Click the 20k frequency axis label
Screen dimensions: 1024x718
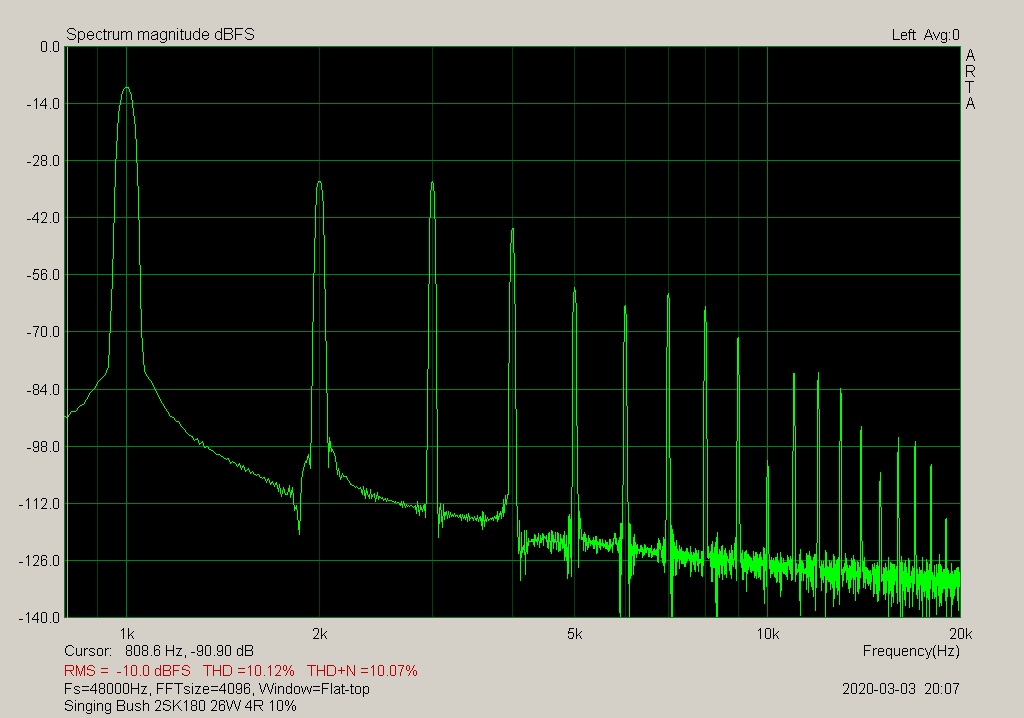point(961,634)
